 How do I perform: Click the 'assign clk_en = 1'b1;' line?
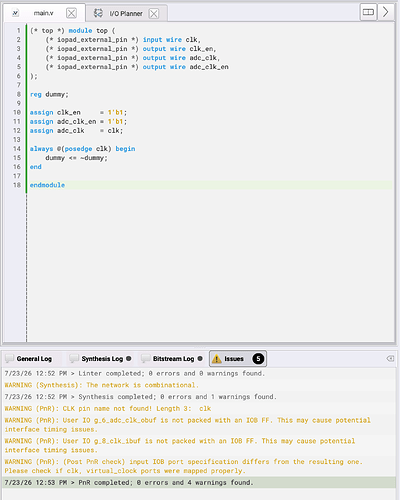[x=78, y=113]
